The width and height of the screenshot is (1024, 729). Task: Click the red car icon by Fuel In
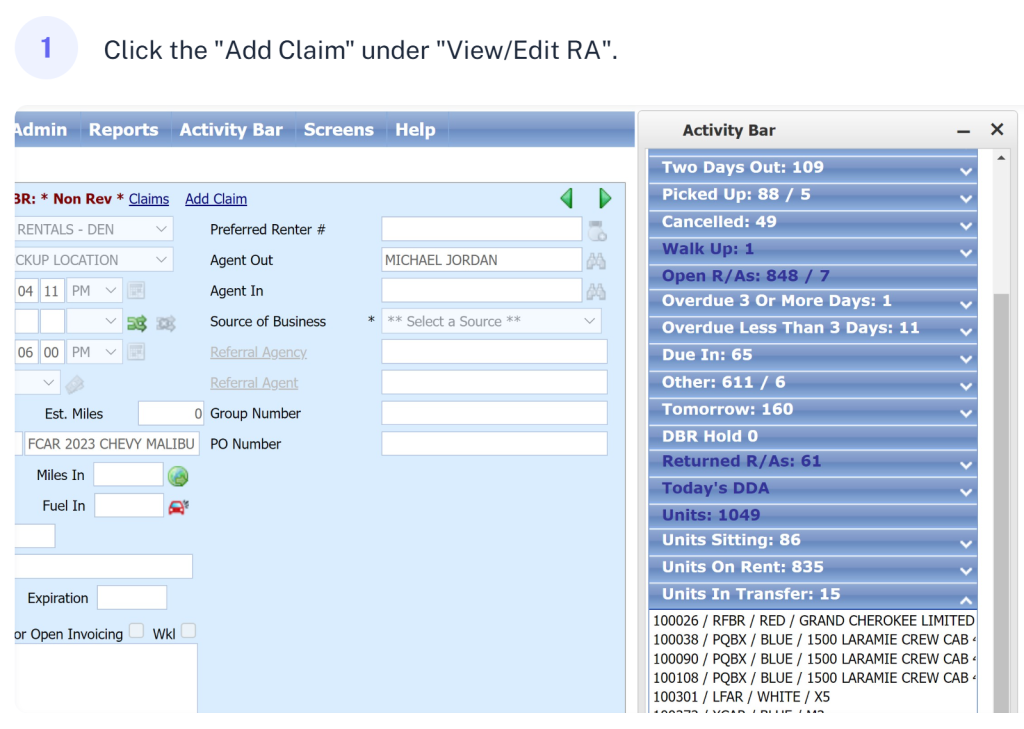tap(178, 506)
